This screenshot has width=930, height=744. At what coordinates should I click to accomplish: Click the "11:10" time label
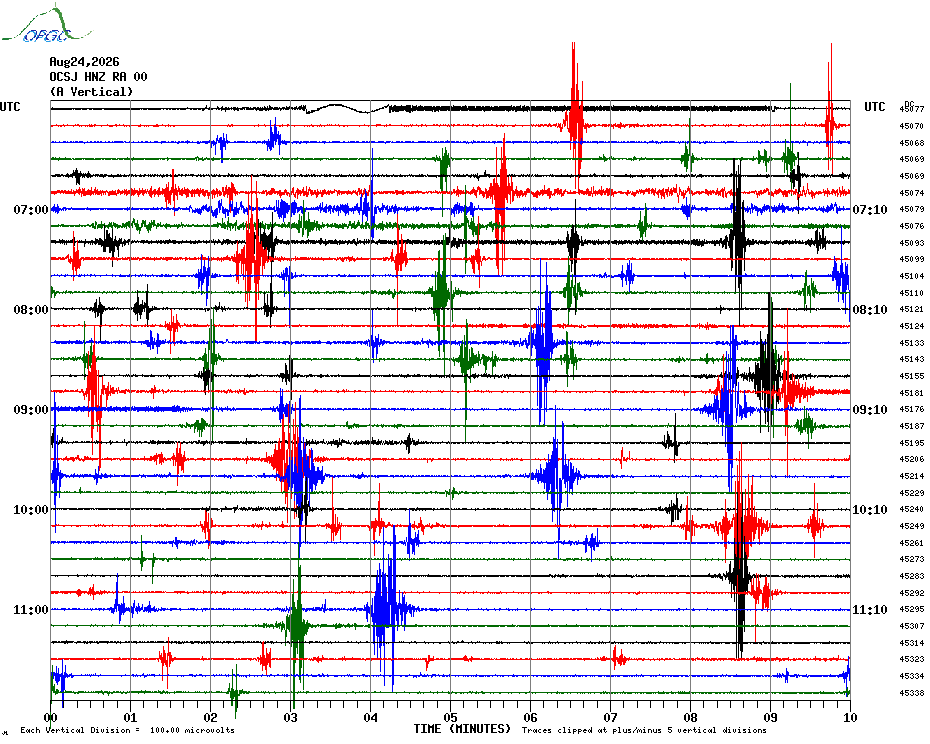click(870, 610)
